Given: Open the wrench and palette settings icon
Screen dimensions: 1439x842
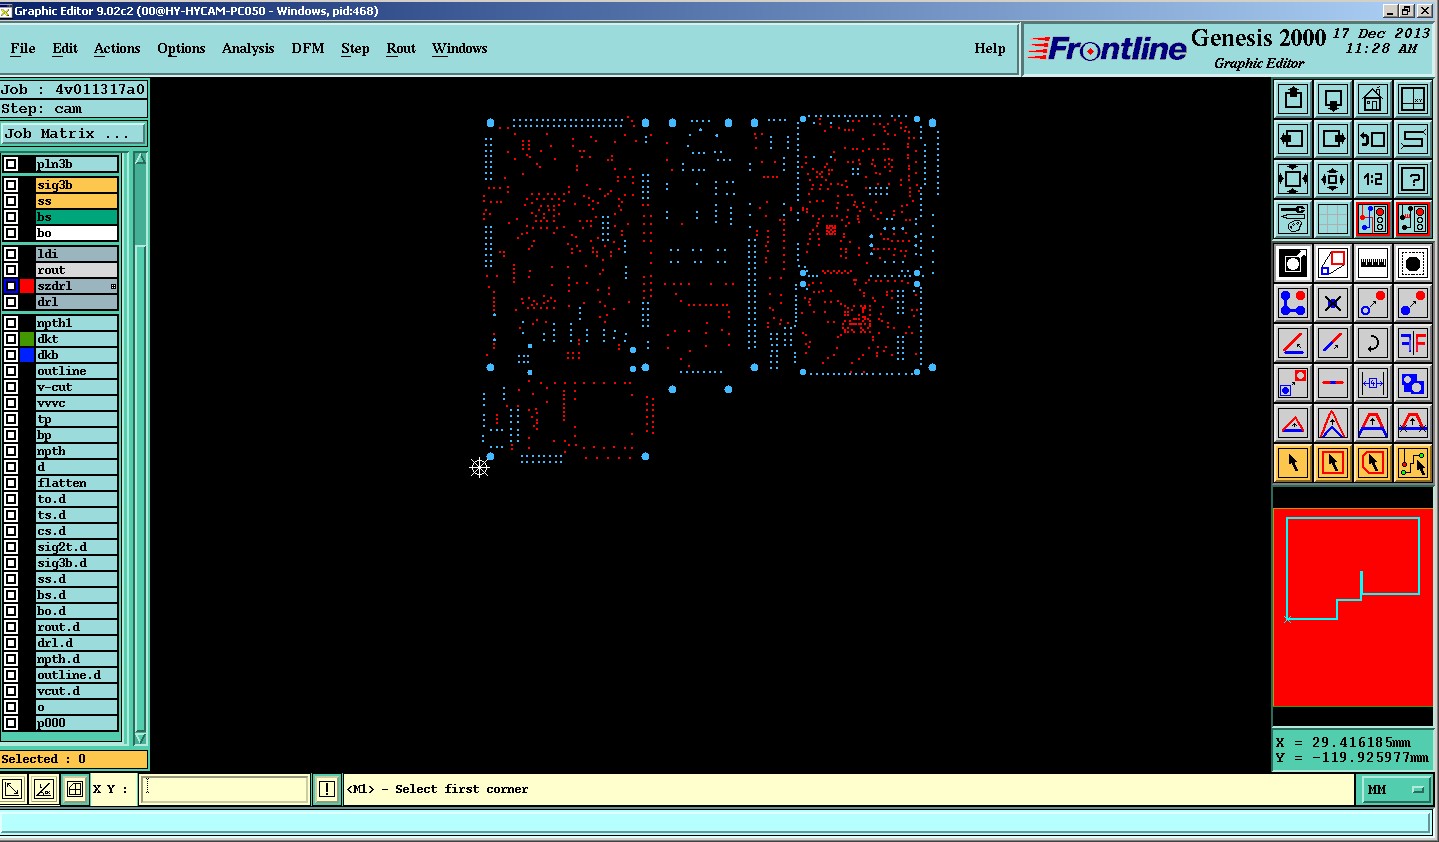Looking at the screenshot, I should (x=1293, y=219).
